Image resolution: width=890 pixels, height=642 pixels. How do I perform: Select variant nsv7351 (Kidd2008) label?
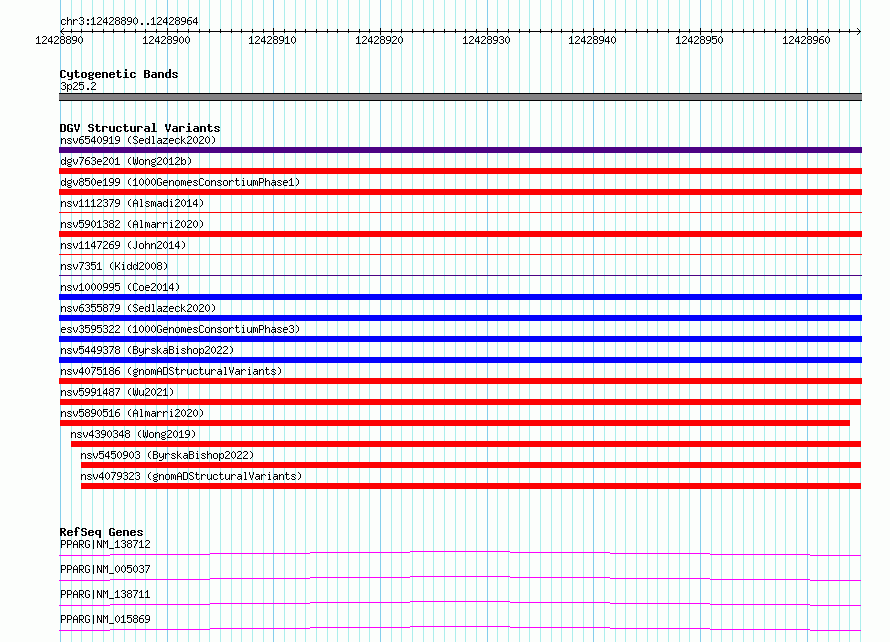pyautogui.click(x=114, y=266)
